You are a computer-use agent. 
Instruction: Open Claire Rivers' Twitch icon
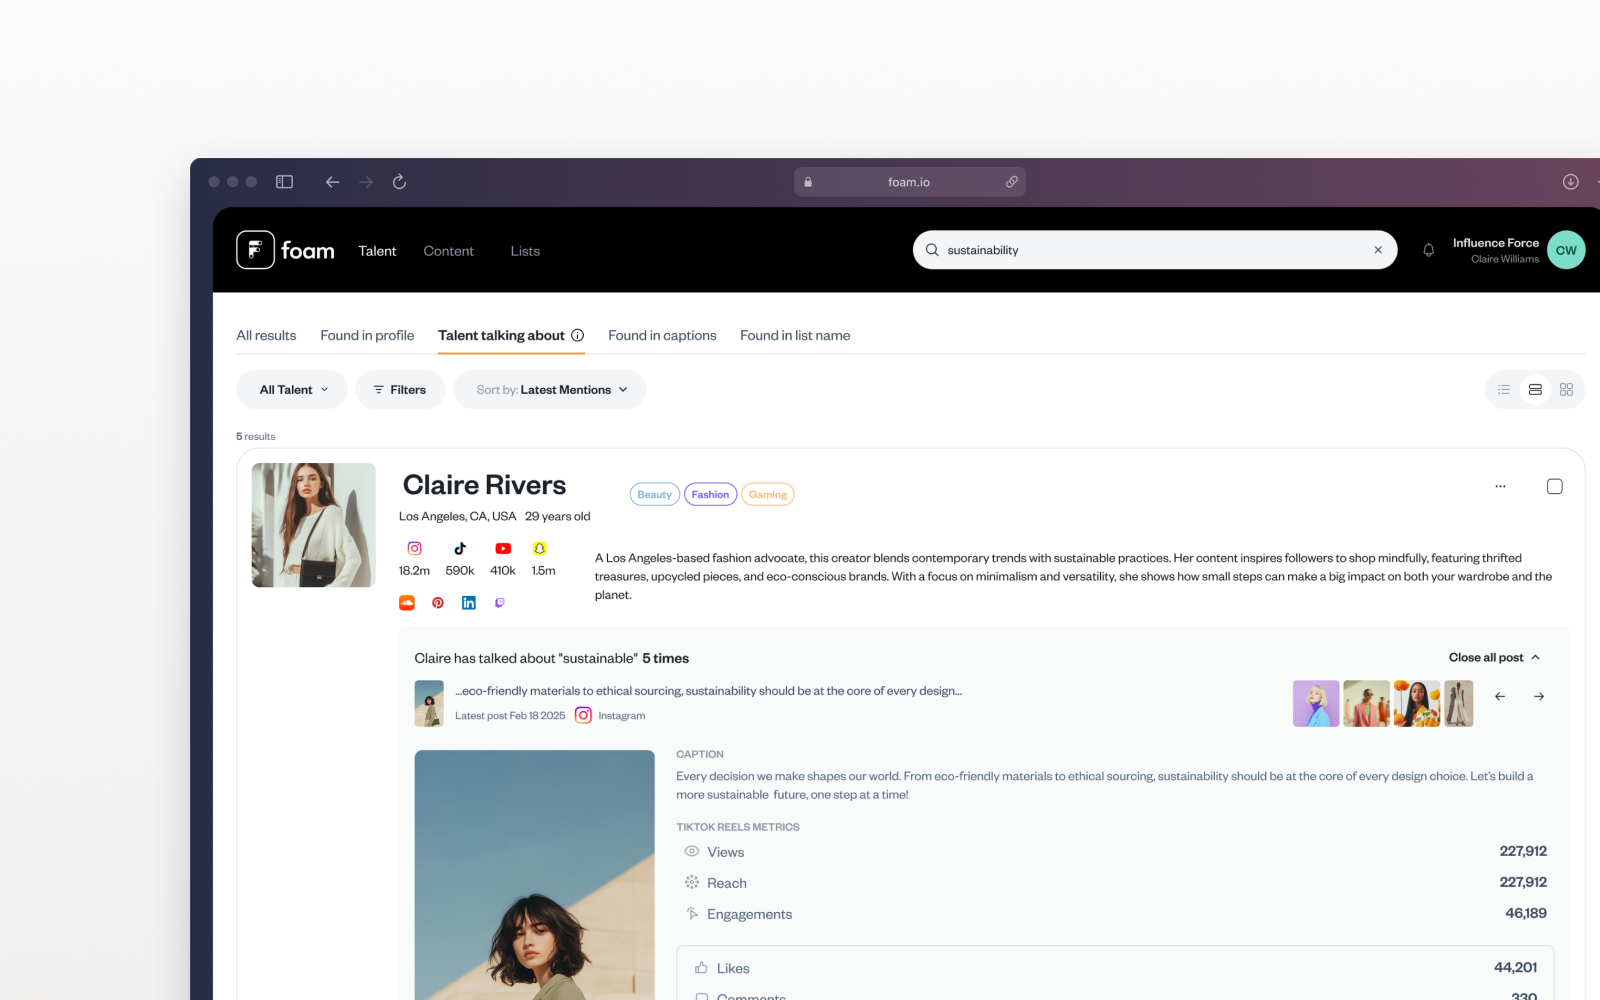pos(500,603)
